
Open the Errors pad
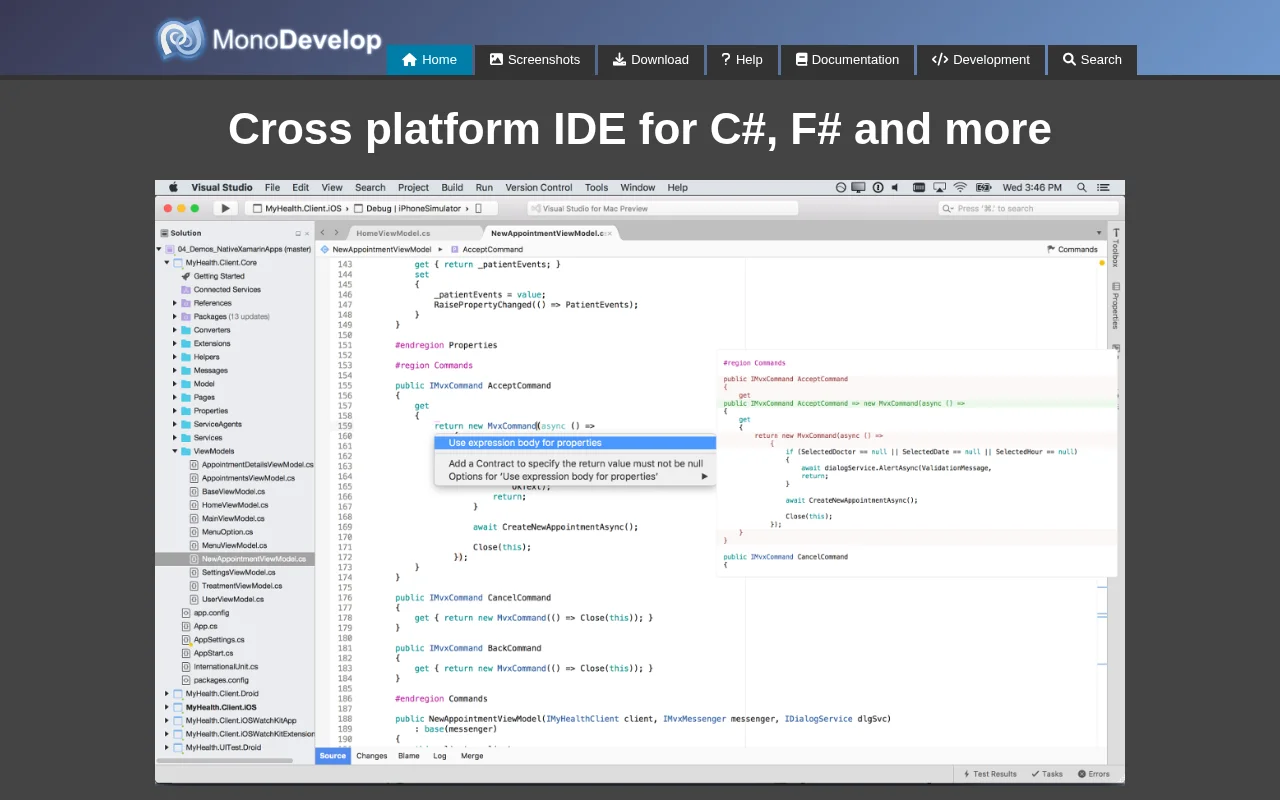[1094, 774]
